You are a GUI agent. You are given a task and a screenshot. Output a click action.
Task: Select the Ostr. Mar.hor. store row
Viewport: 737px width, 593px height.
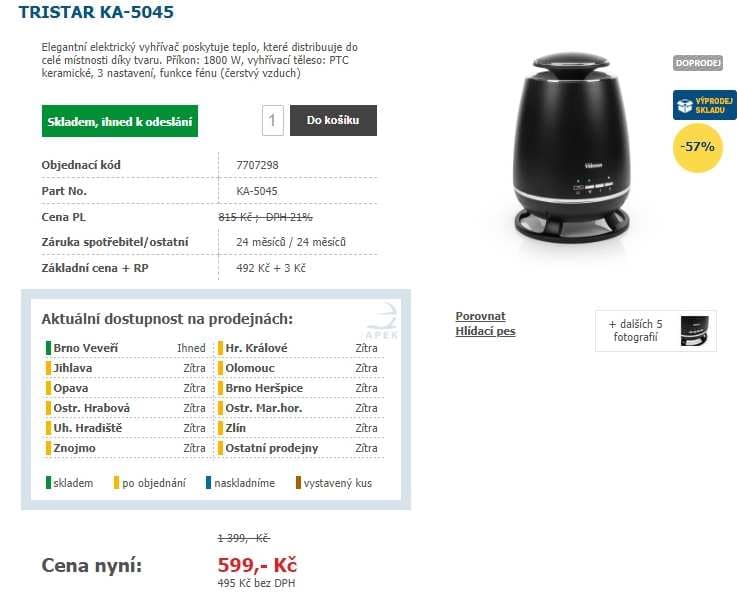(x=298, y=408)
